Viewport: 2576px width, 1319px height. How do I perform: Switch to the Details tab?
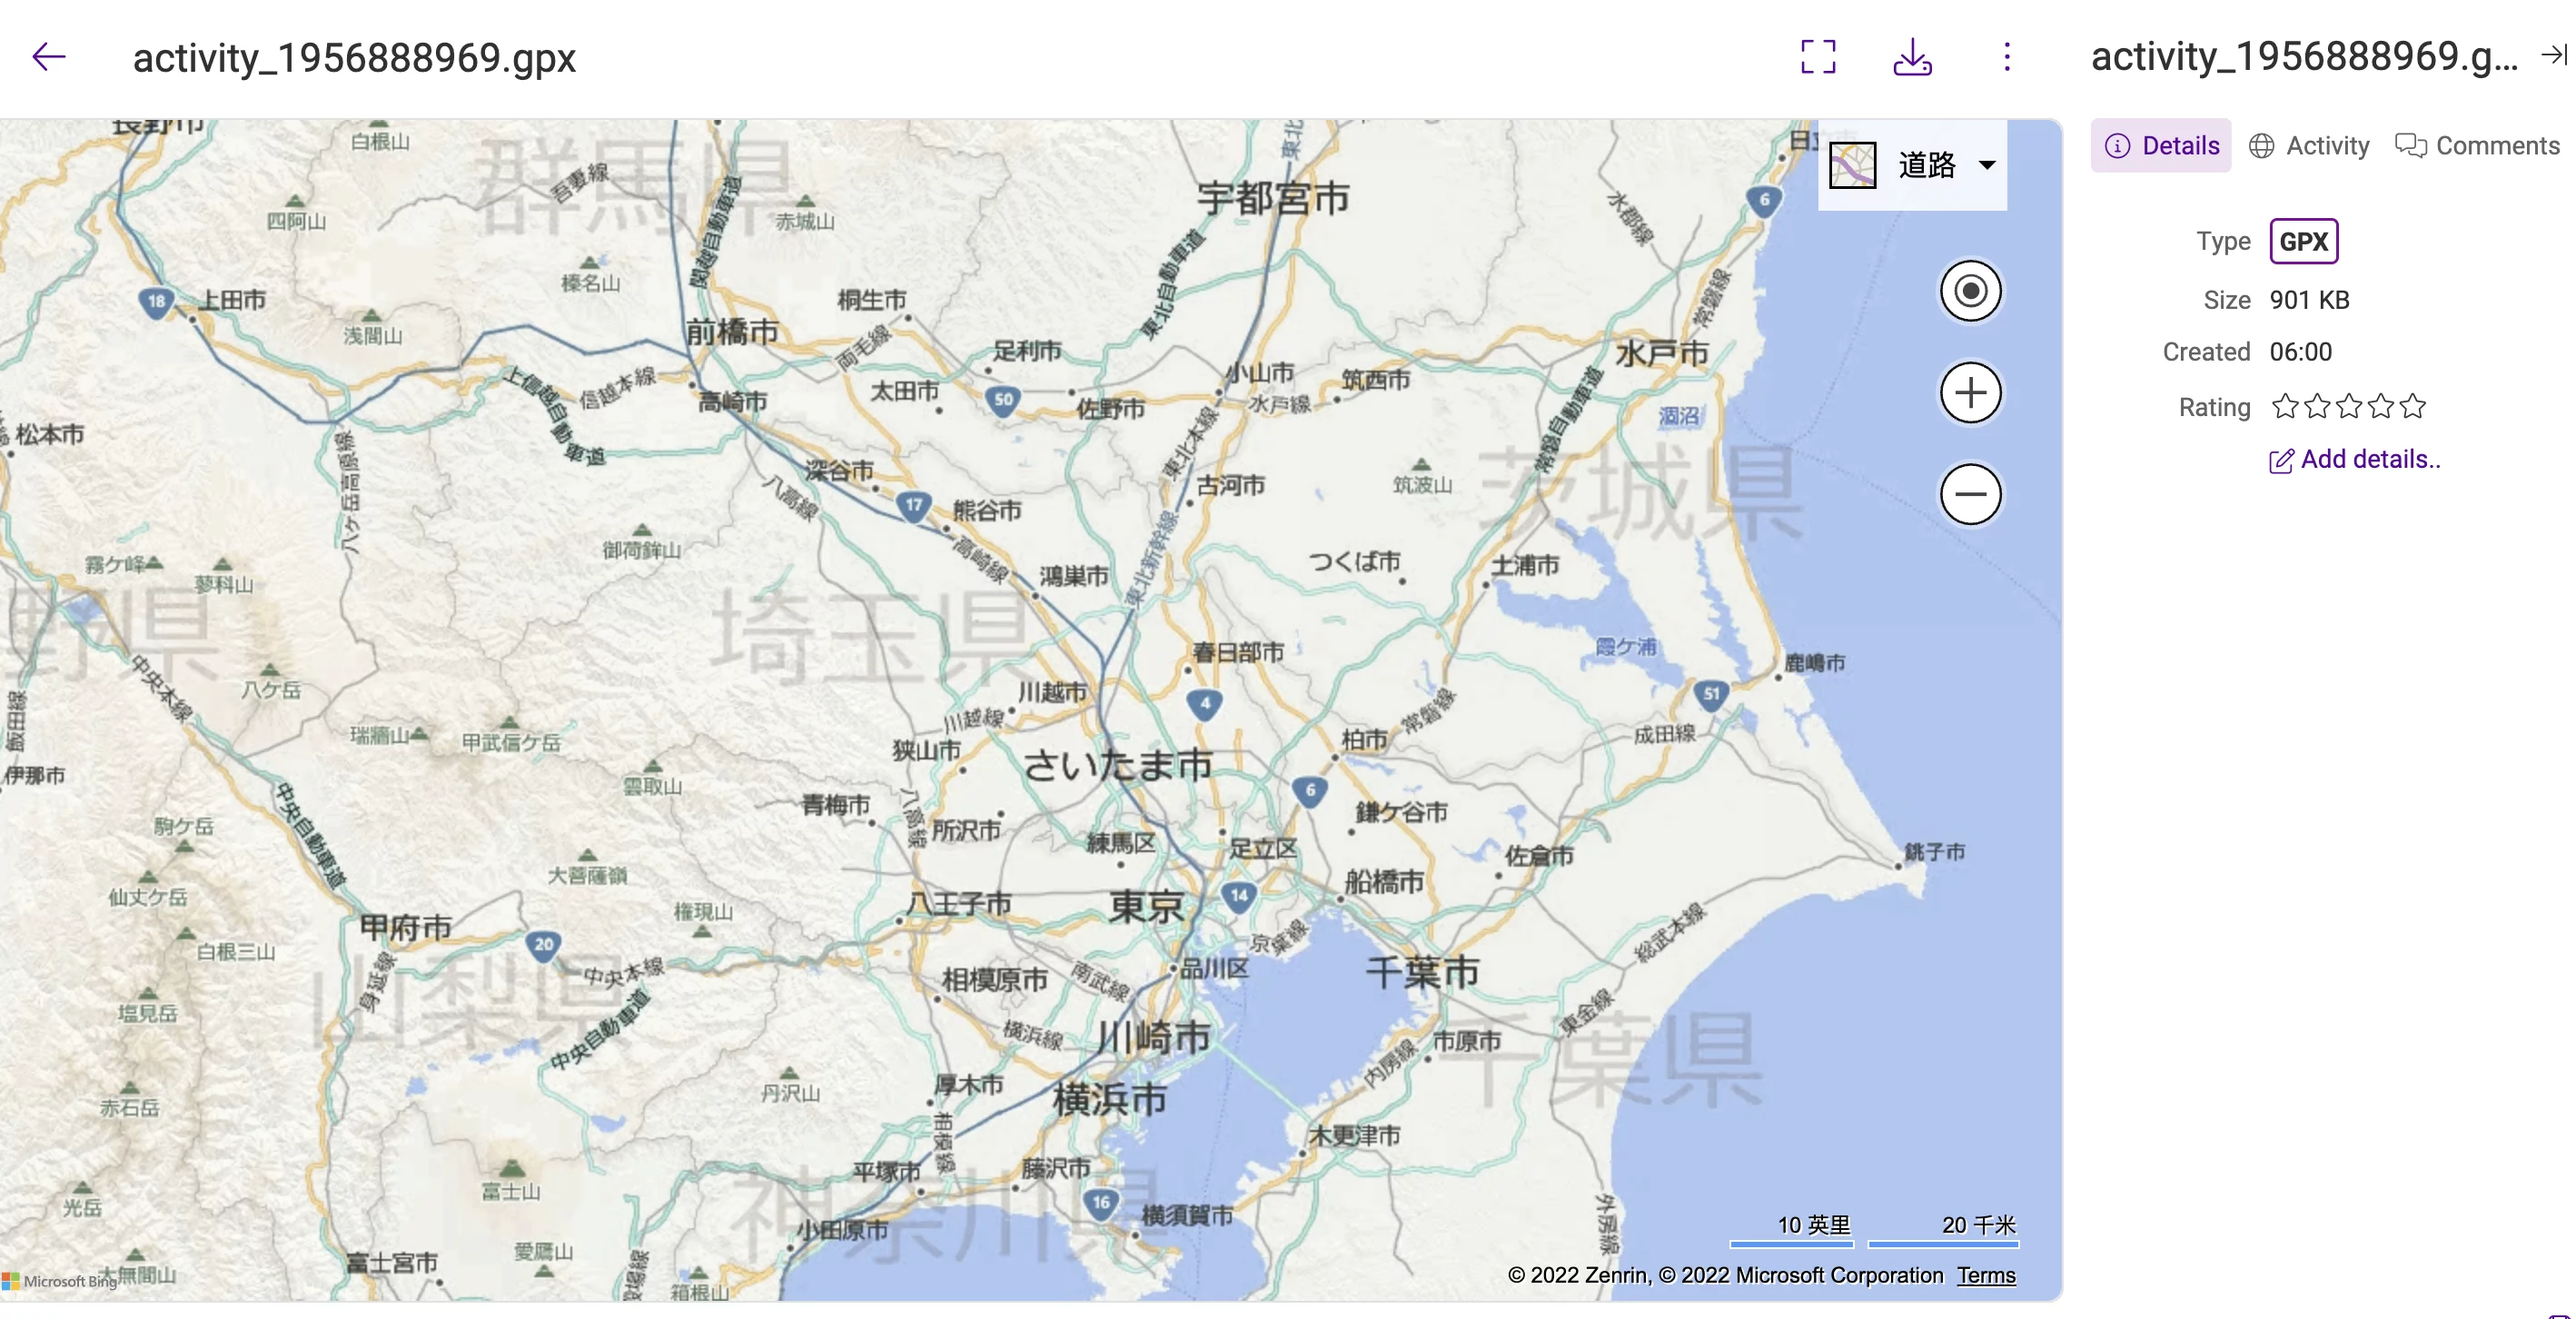(x=2160, y=146)
